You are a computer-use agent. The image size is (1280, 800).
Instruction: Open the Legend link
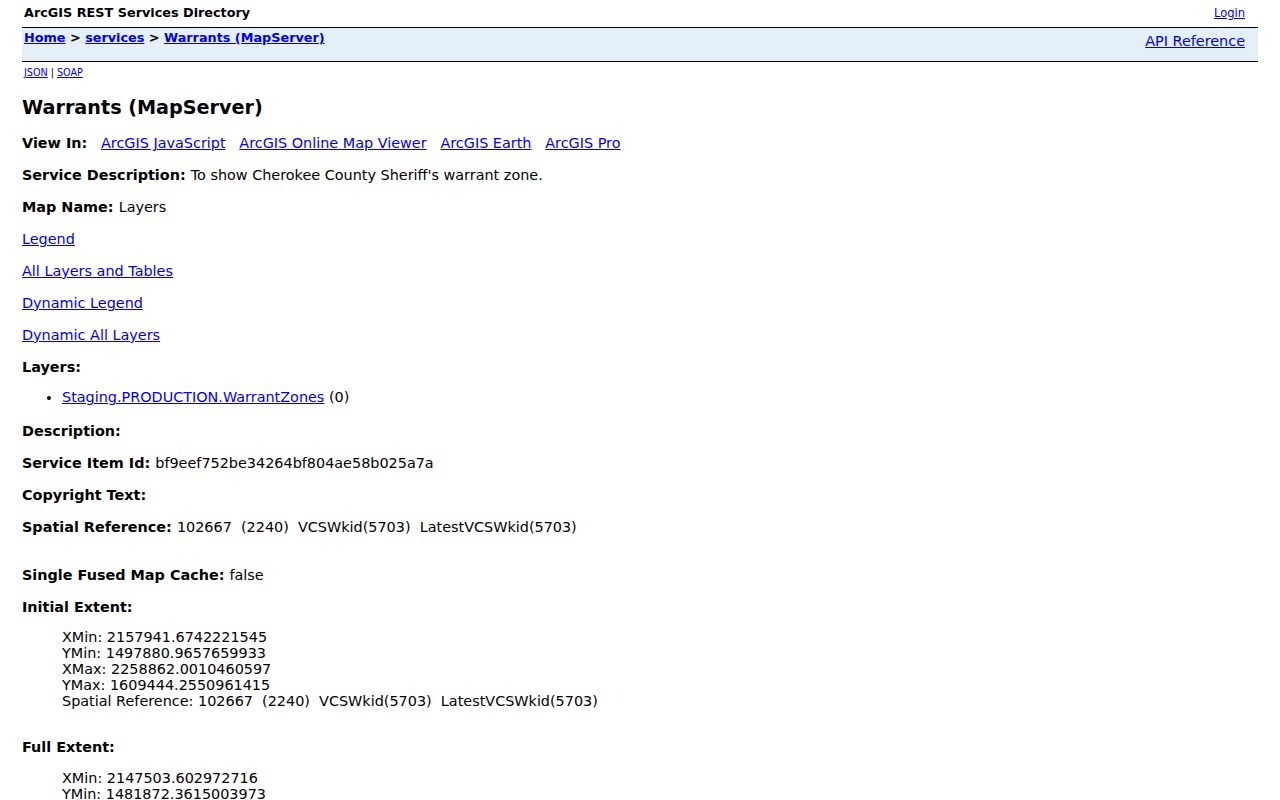(48, 239)
